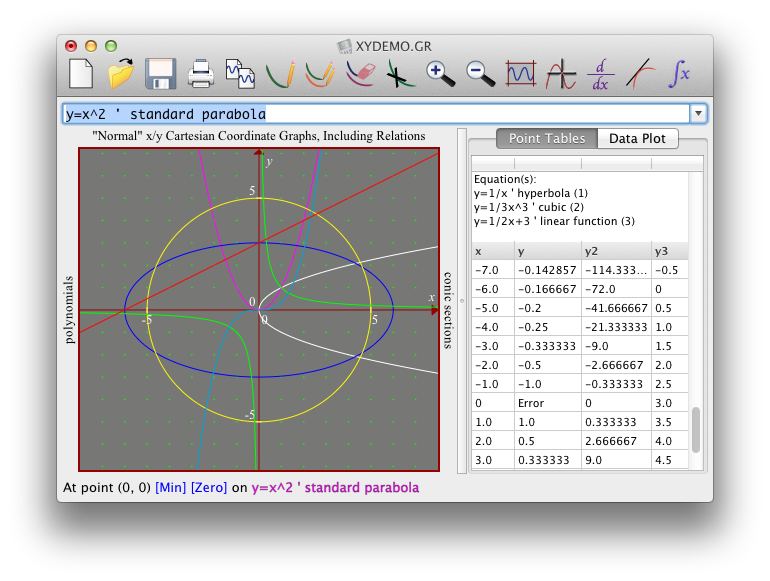Click equation 'y=1/x ' hyperbola (1)'
This screenshot has width=770, height=581.
[x=531, y=193]
